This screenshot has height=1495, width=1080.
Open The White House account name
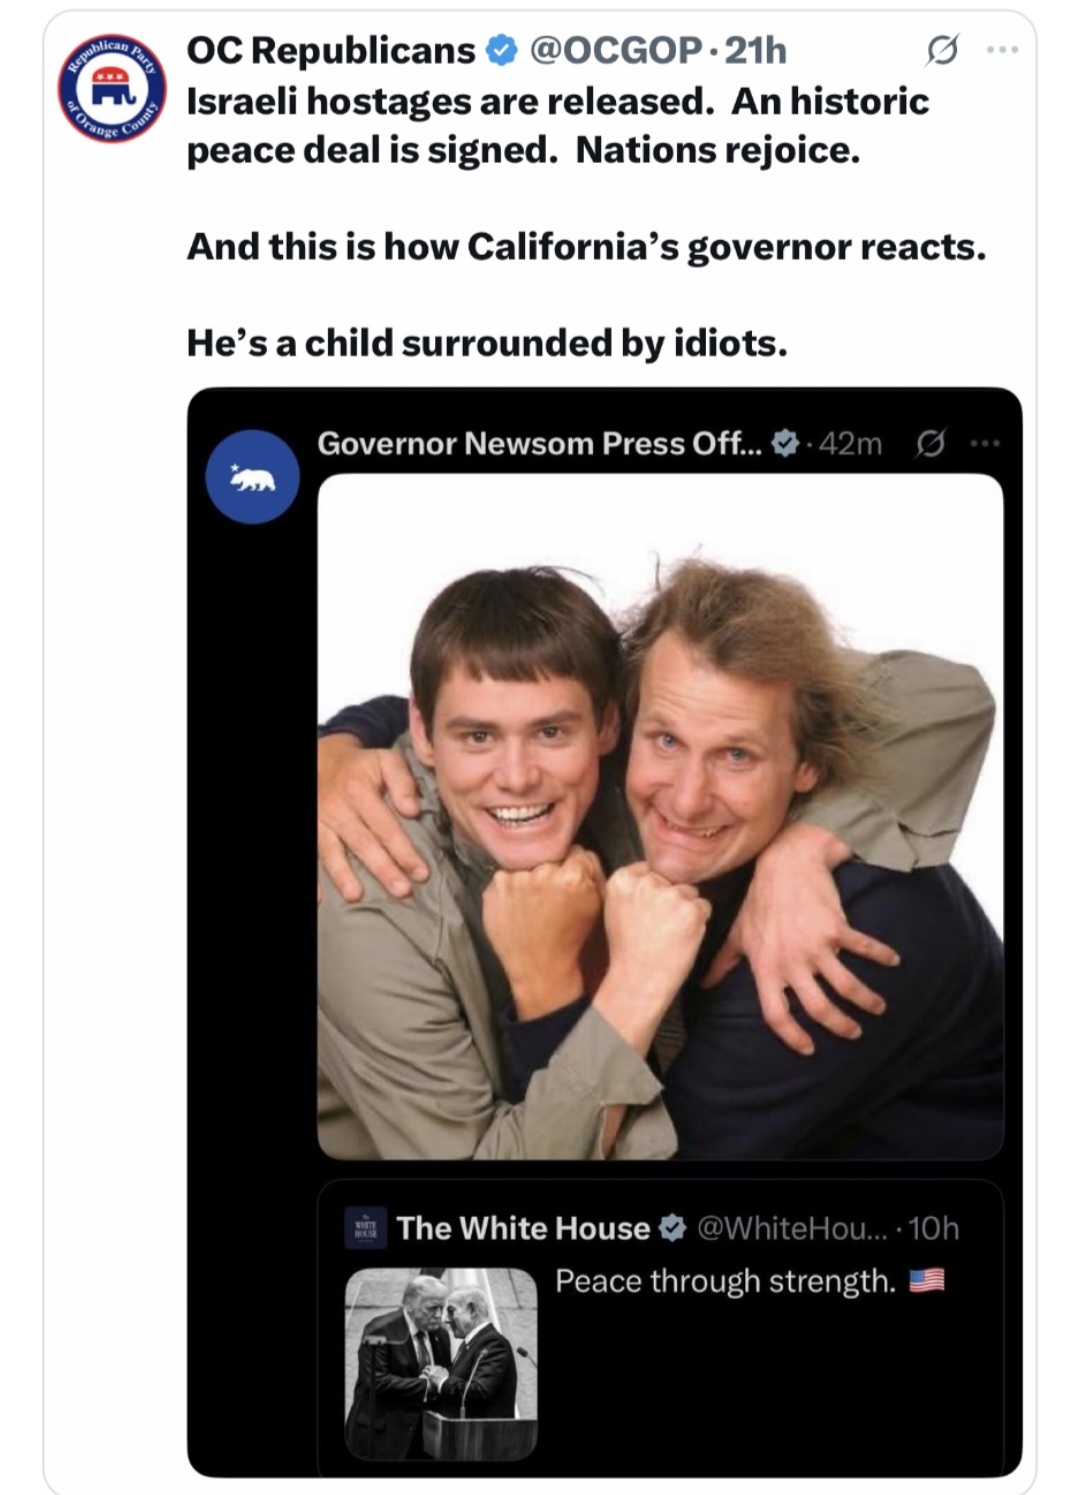[523, 1228]
